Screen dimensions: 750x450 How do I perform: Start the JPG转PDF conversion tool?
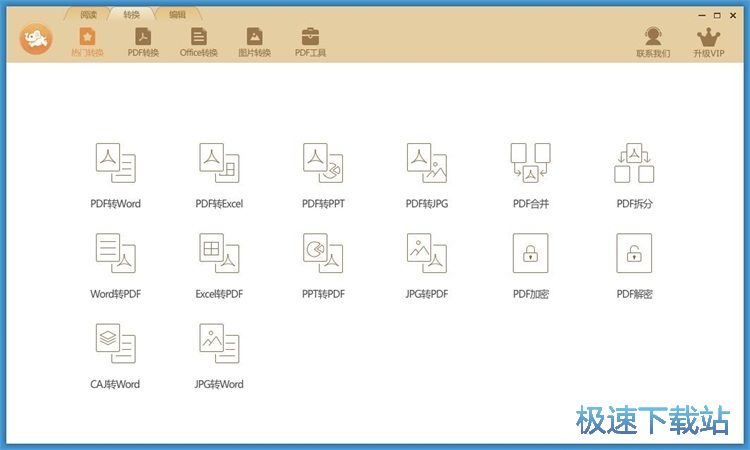pyautogui.click(x=427, y=265)
